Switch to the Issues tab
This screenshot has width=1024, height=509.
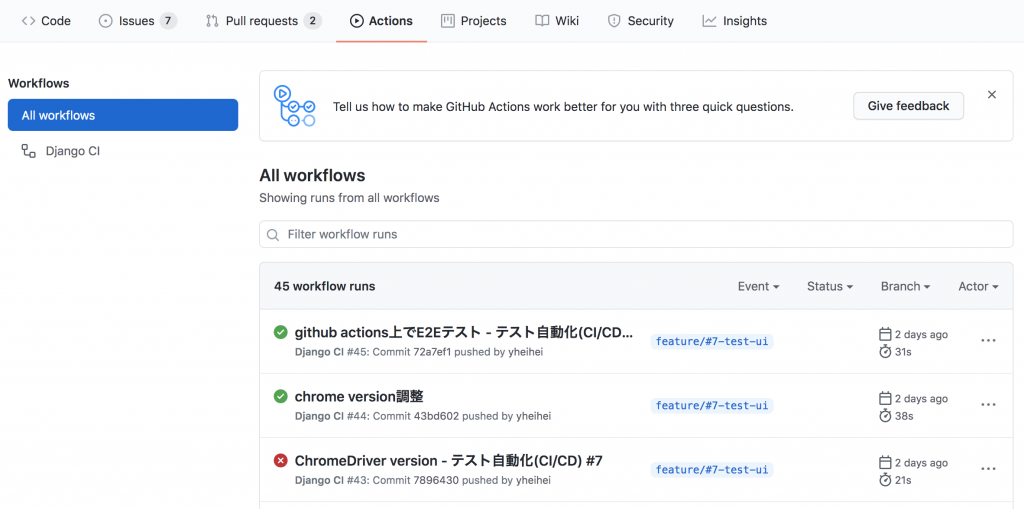(138, 21)
